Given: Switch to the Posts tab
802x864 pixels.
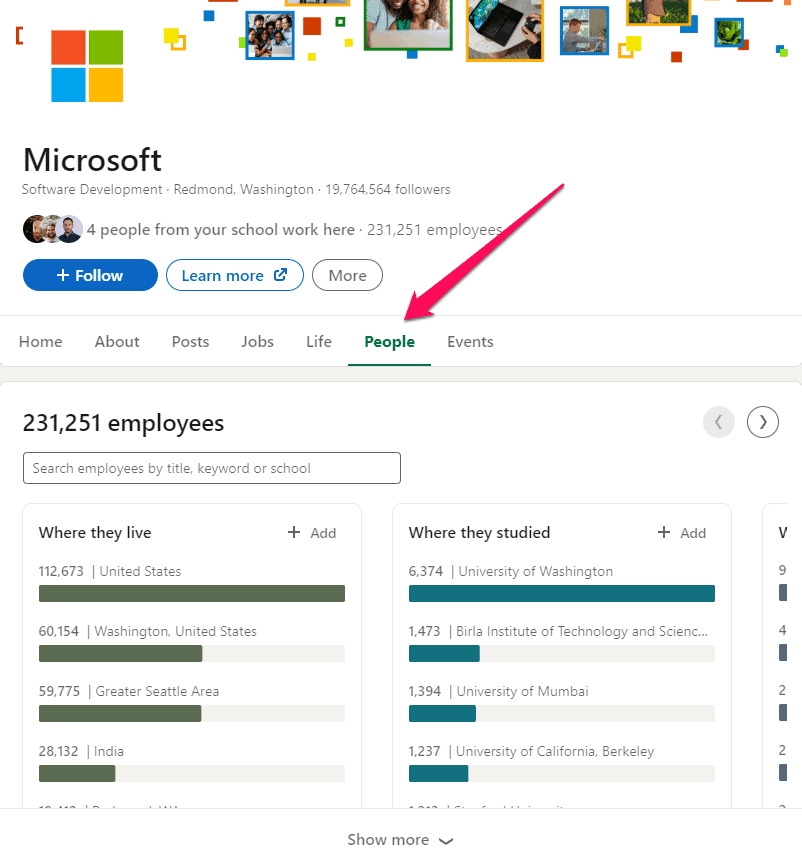Looking at the screenshot, I should pos(190,342).
